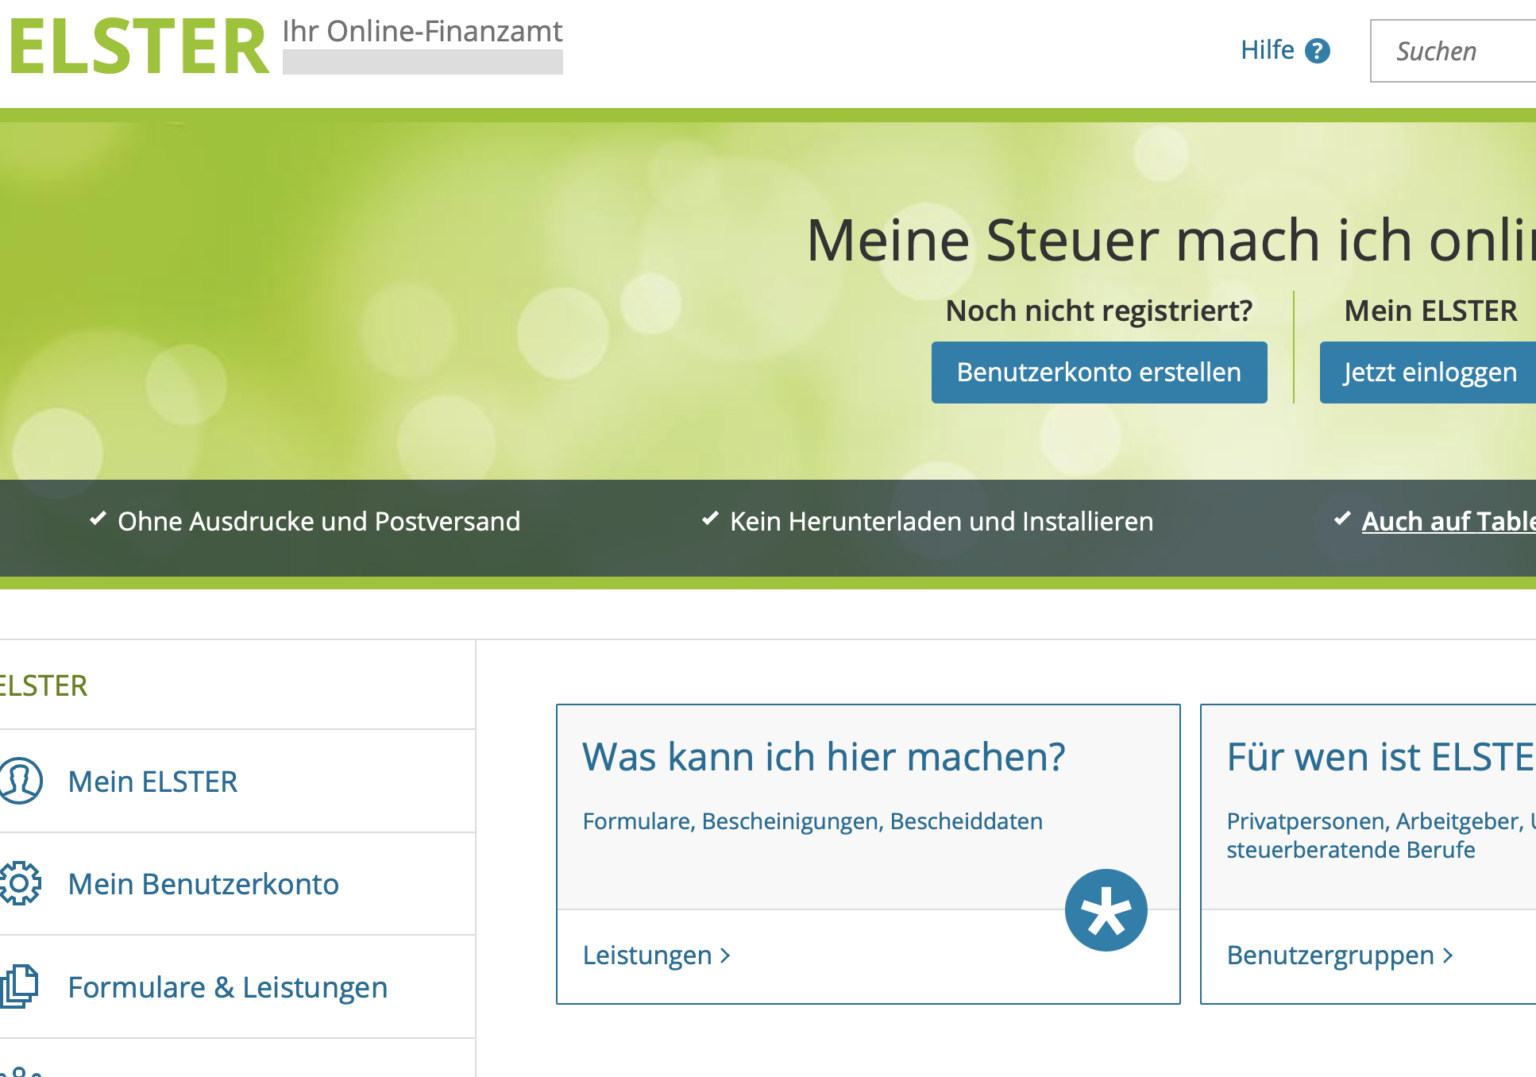
Task: Click the Hilfe link text
Action: point(1267,50)
